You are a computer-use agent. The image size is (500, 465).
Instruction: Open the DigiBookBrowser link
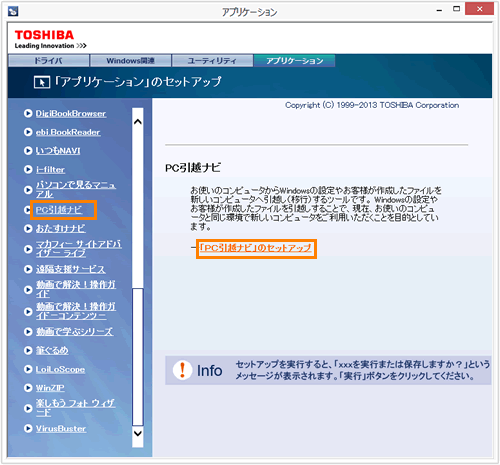pyautogui.click(x=71, y=114)
